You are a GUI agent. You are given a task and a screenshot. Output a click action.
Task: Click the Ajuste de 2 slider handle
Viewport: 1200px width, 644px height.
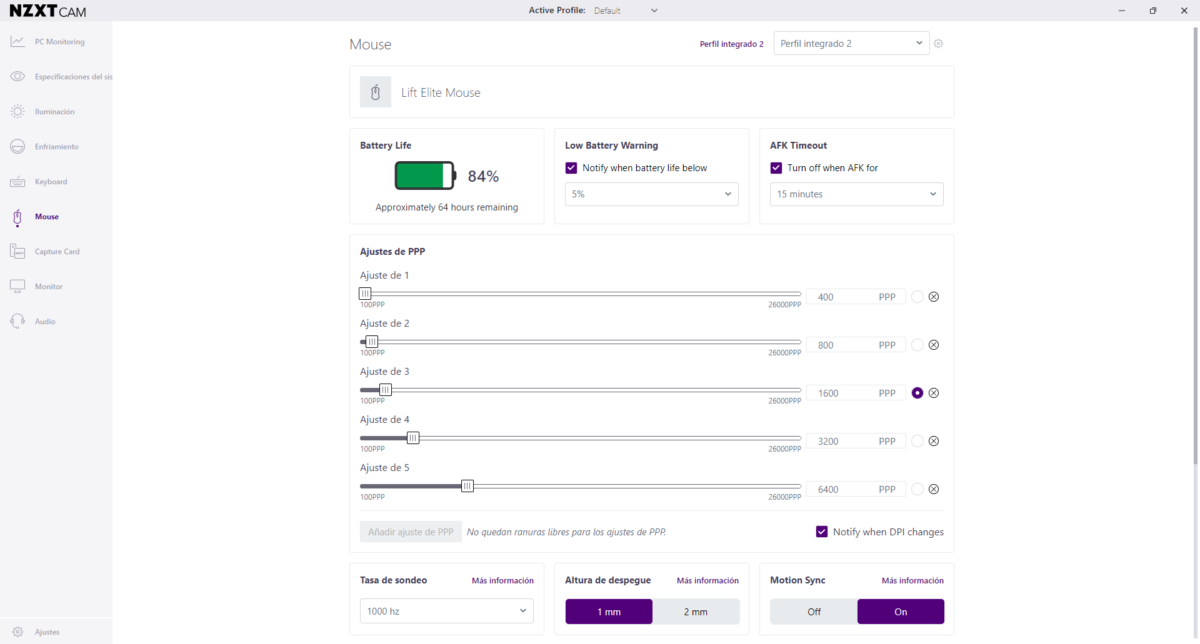pyautogui.click(x=372, y=342)
